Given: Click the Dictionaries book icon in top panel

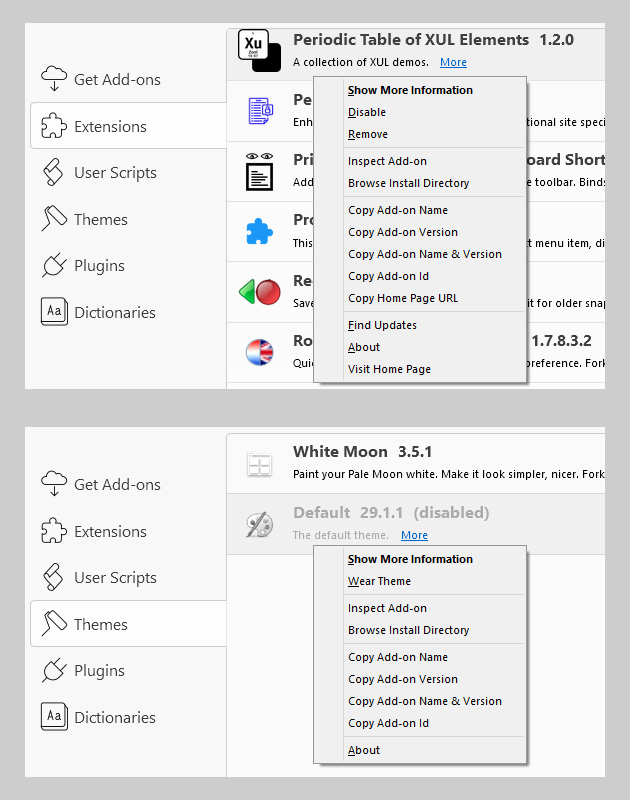Looking at the screenshot, I should (54, 311).
